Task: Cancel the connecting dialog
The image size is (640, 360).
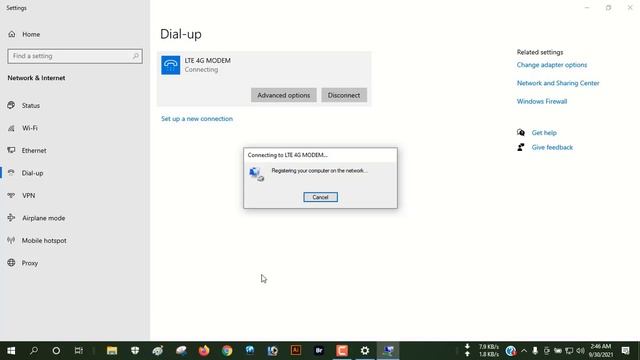Action: [x=320, y=197]
